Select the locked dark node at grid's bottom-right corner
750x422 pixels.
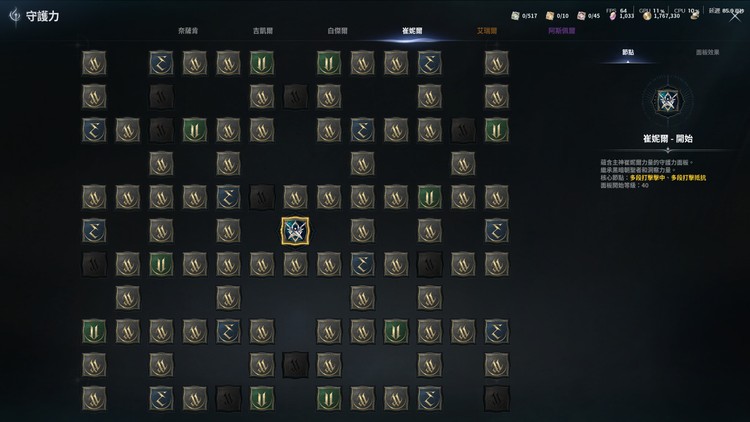(496, 398)
